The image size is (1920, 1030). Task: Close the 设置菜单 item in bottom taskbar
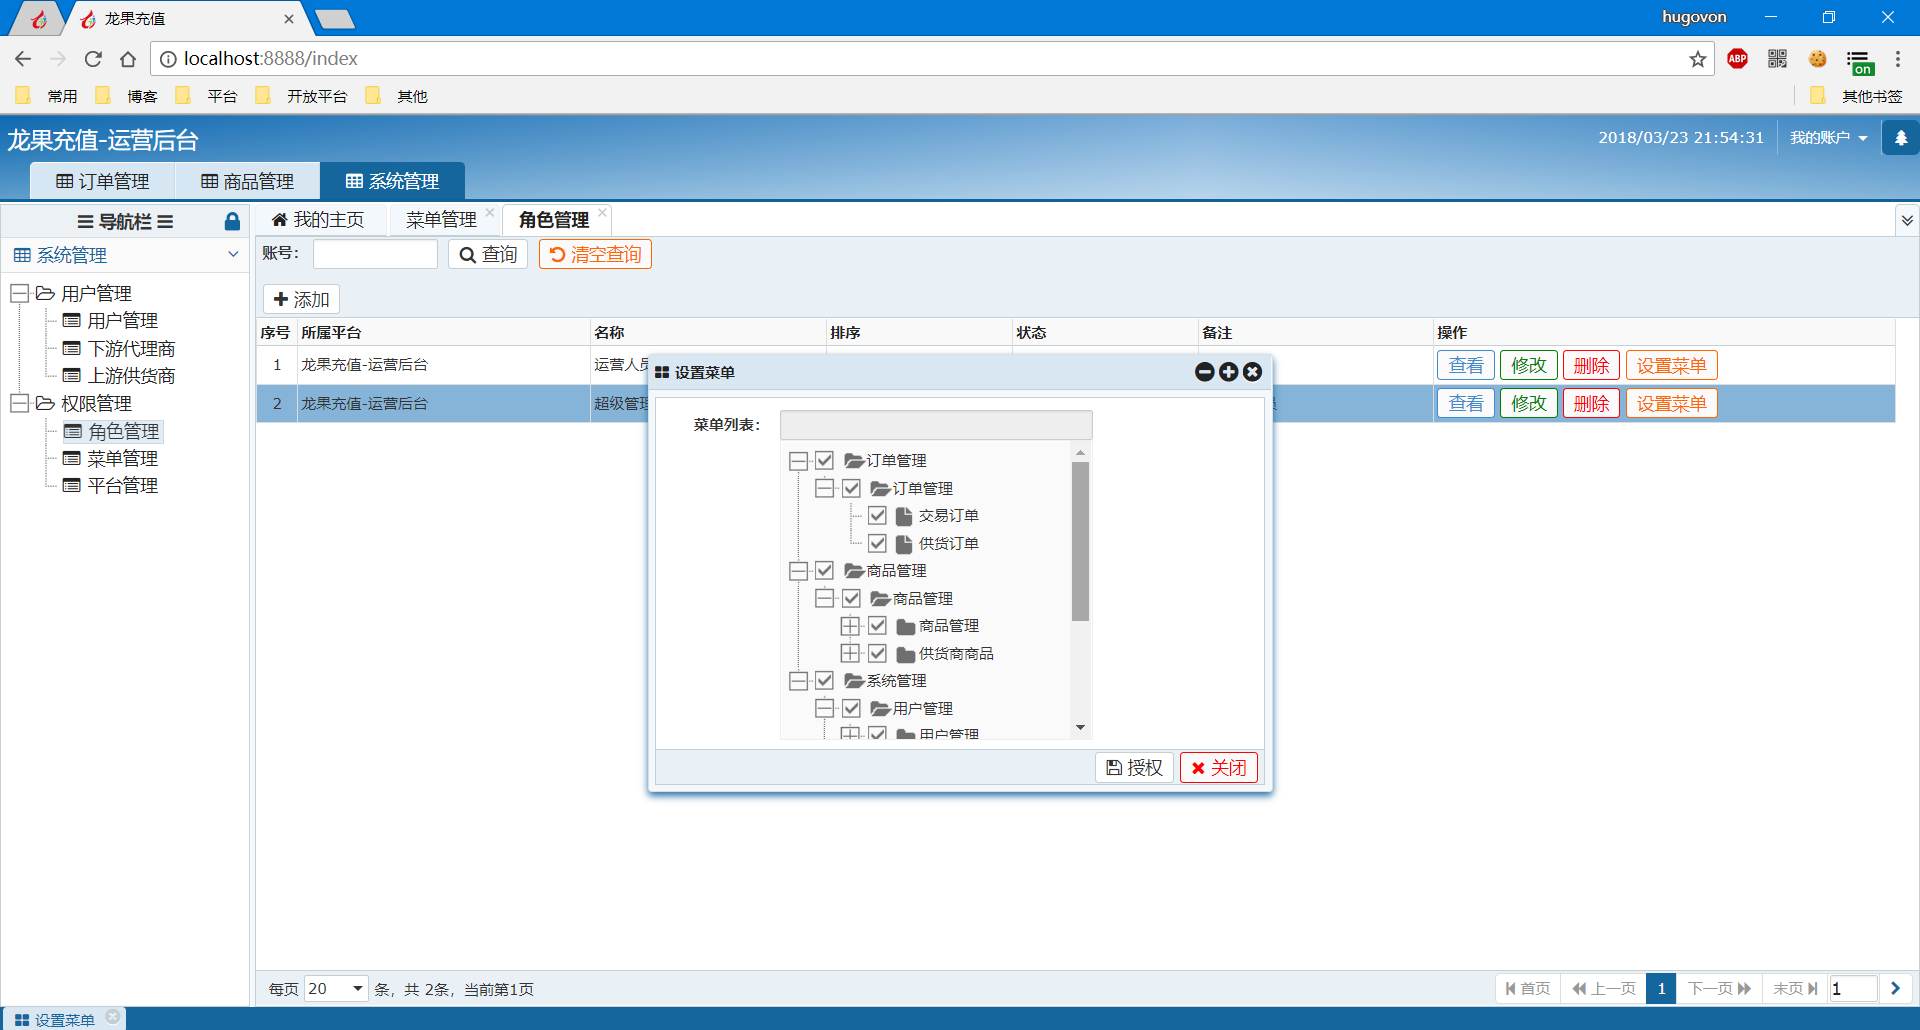[113, 1017]
